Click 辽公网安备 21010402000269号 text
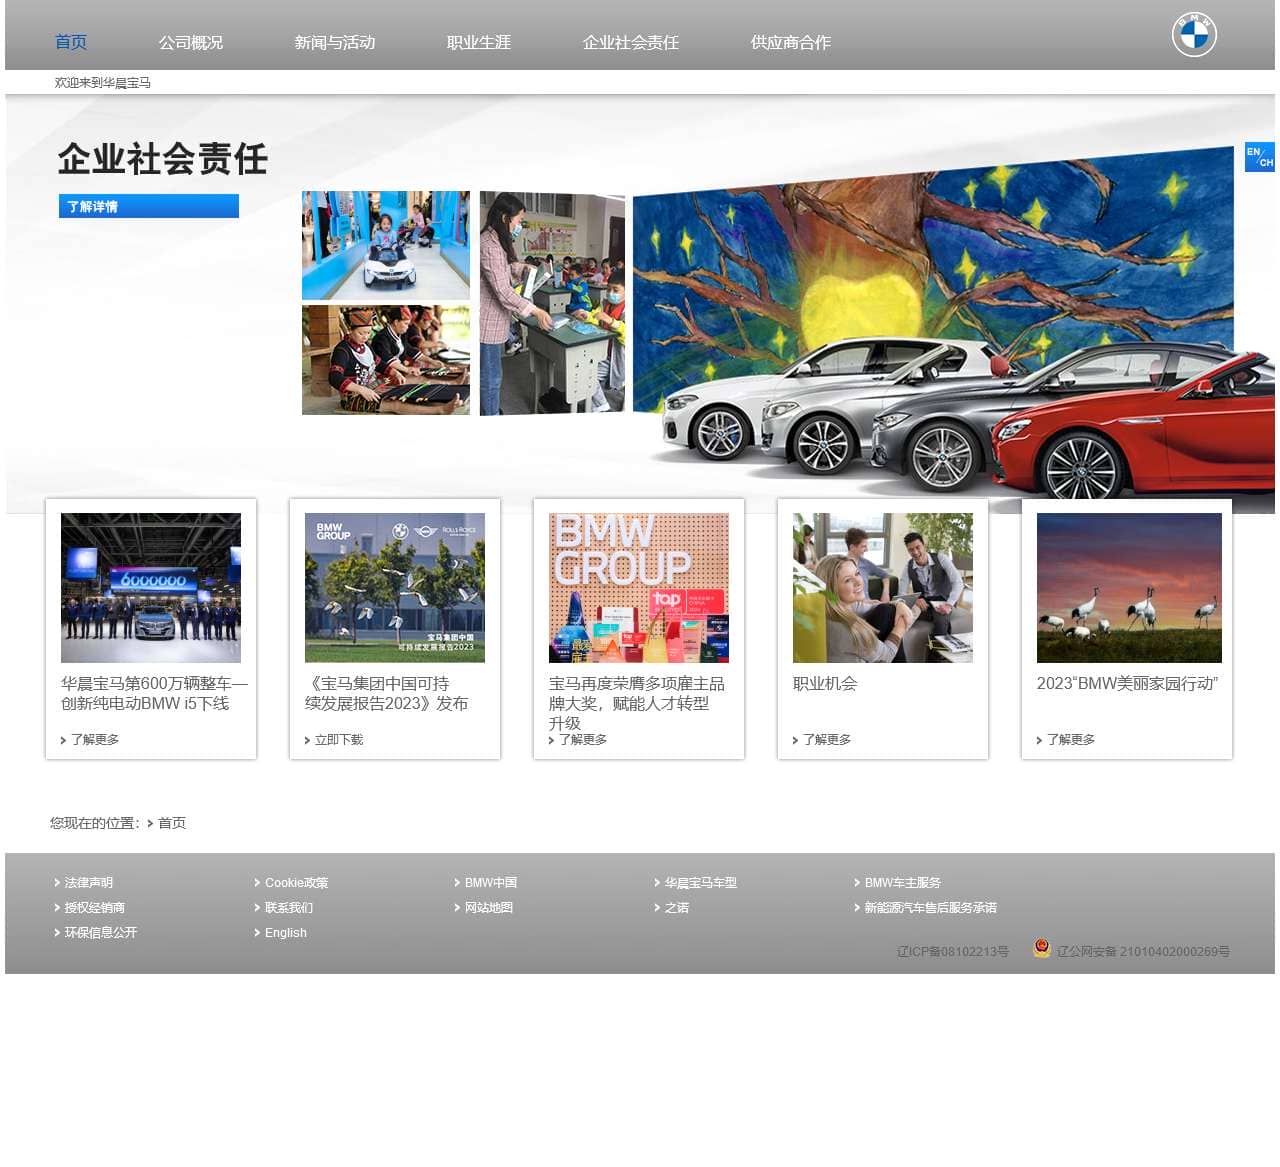The height and width of the screenshot is (1167, 1280). pyautogui.click(x=1143, y=951)
